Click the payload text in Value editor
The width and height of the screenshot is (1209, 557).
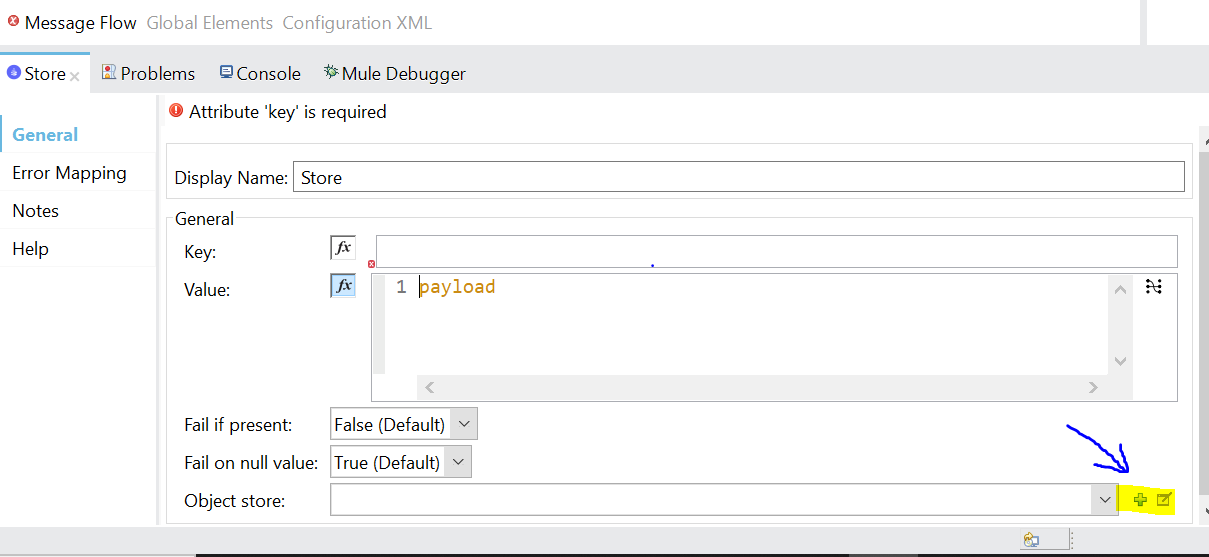pos(457,287)
